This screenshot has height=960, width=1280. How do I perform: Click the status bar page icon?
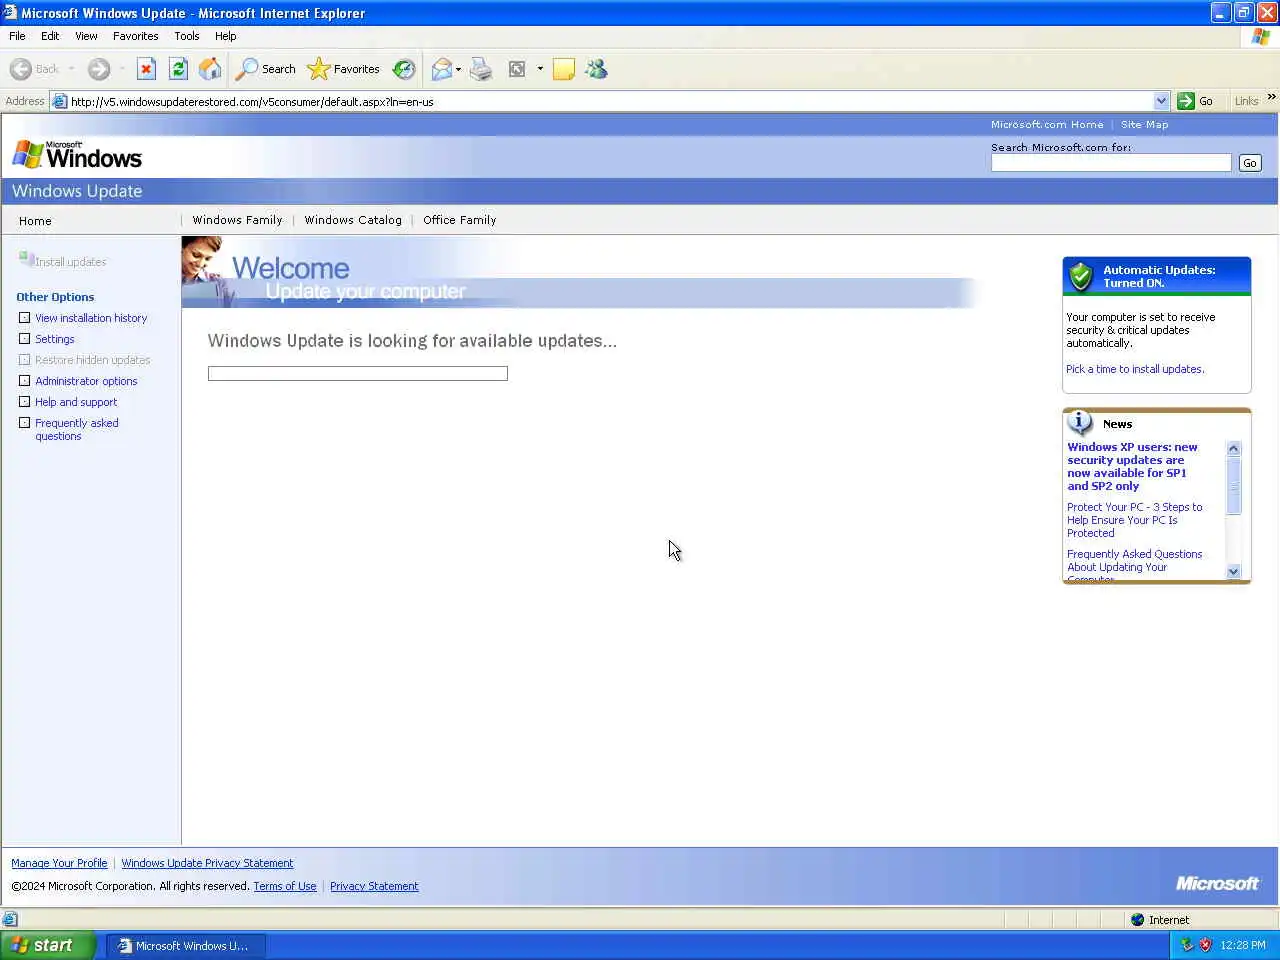coord(10,920)
